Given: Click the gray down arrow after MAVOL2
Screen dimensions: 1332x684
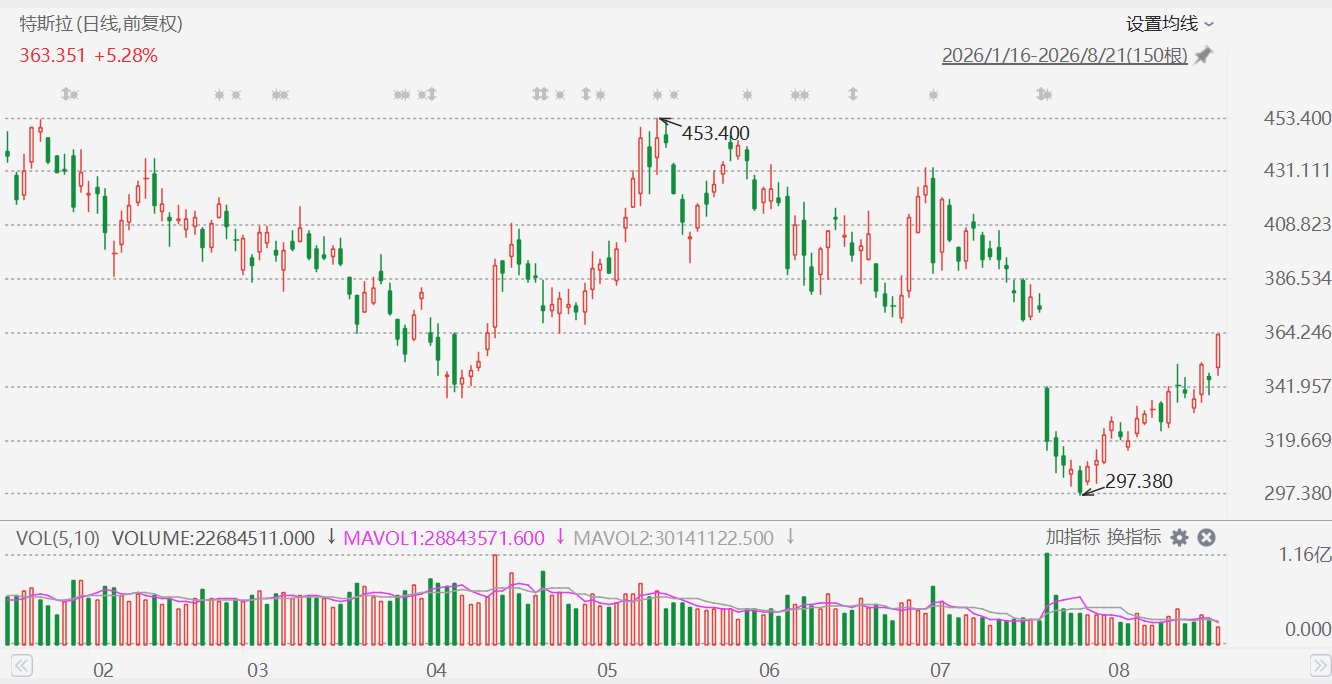Looking at the screenshot, I should pyautogui.click(x=790, y=537).
